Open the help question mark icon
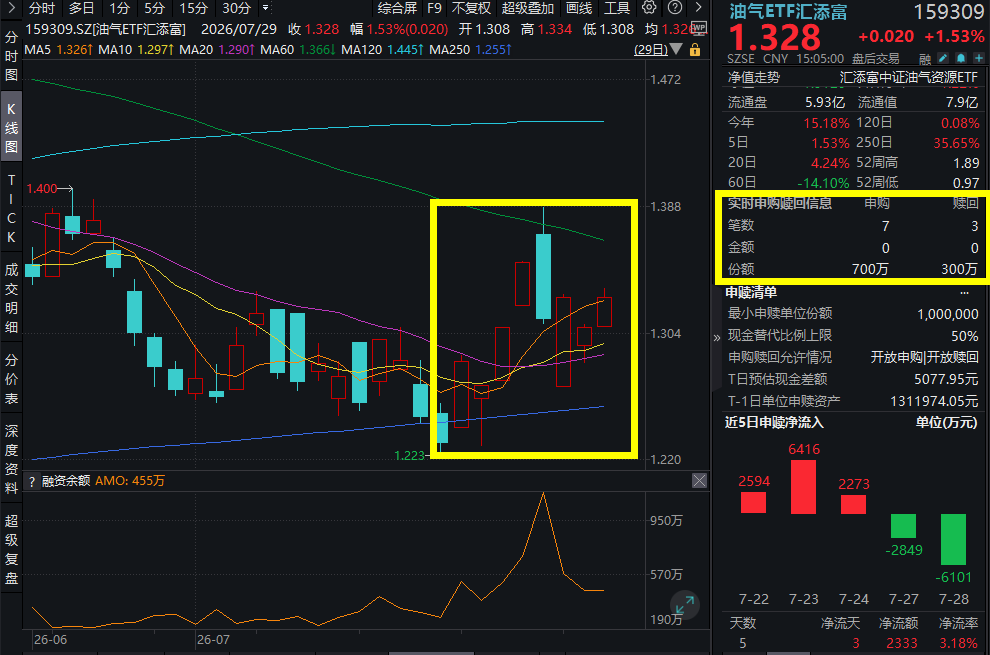The width and height of the screenshot is (990, 655). [x=675, y=8]
